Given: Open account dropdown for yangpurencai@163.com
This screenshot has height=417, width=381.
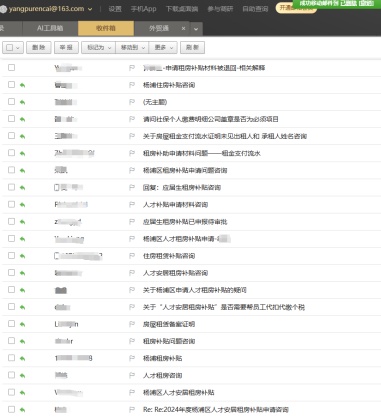Looking at the screenshot, I should click(x=90, y=9).
